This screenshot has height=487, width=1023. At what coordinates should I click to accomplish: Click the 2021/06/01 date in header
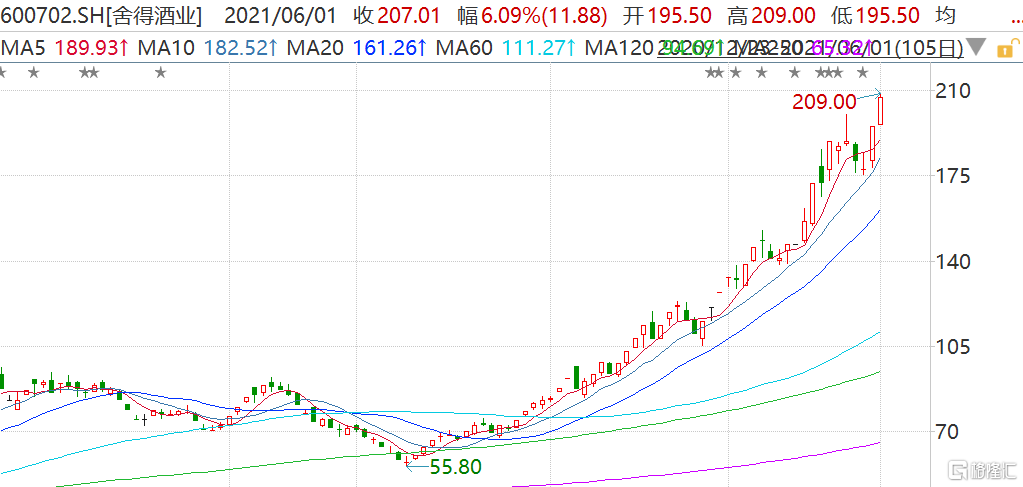click(x=283, y=15)
